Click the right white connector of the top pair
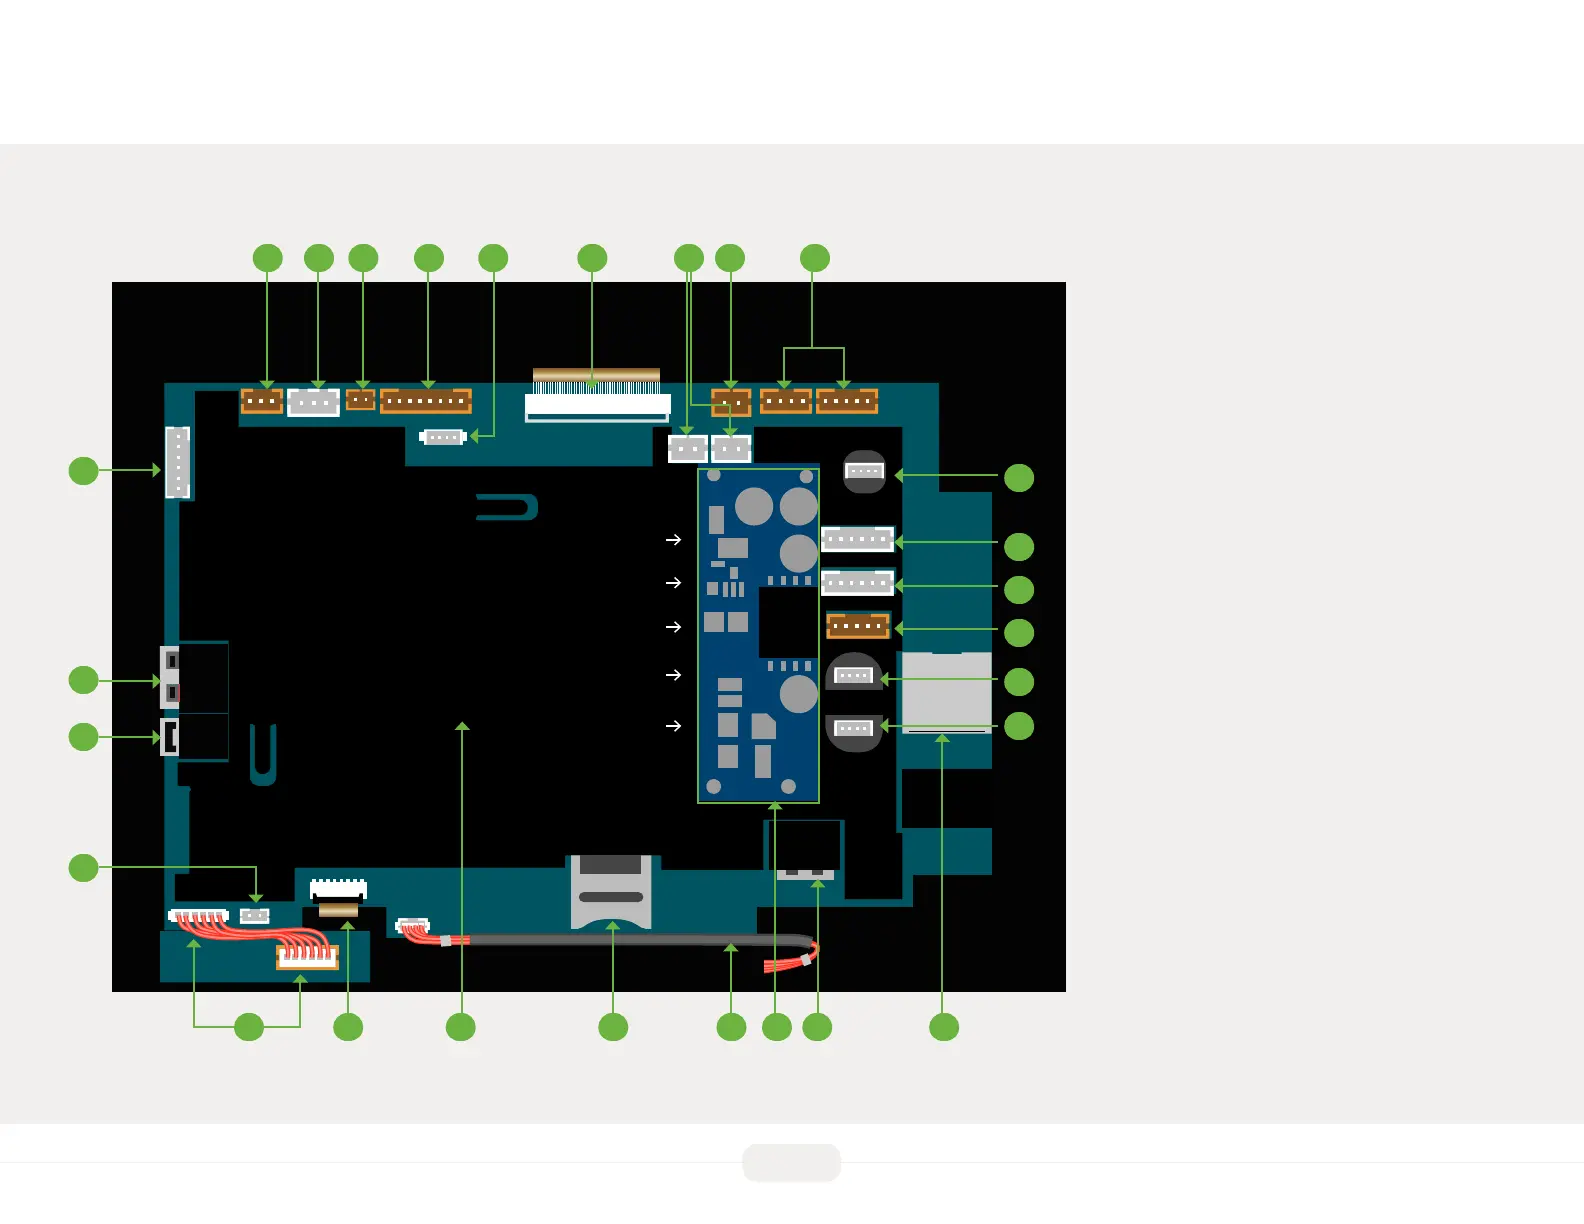 731,449
